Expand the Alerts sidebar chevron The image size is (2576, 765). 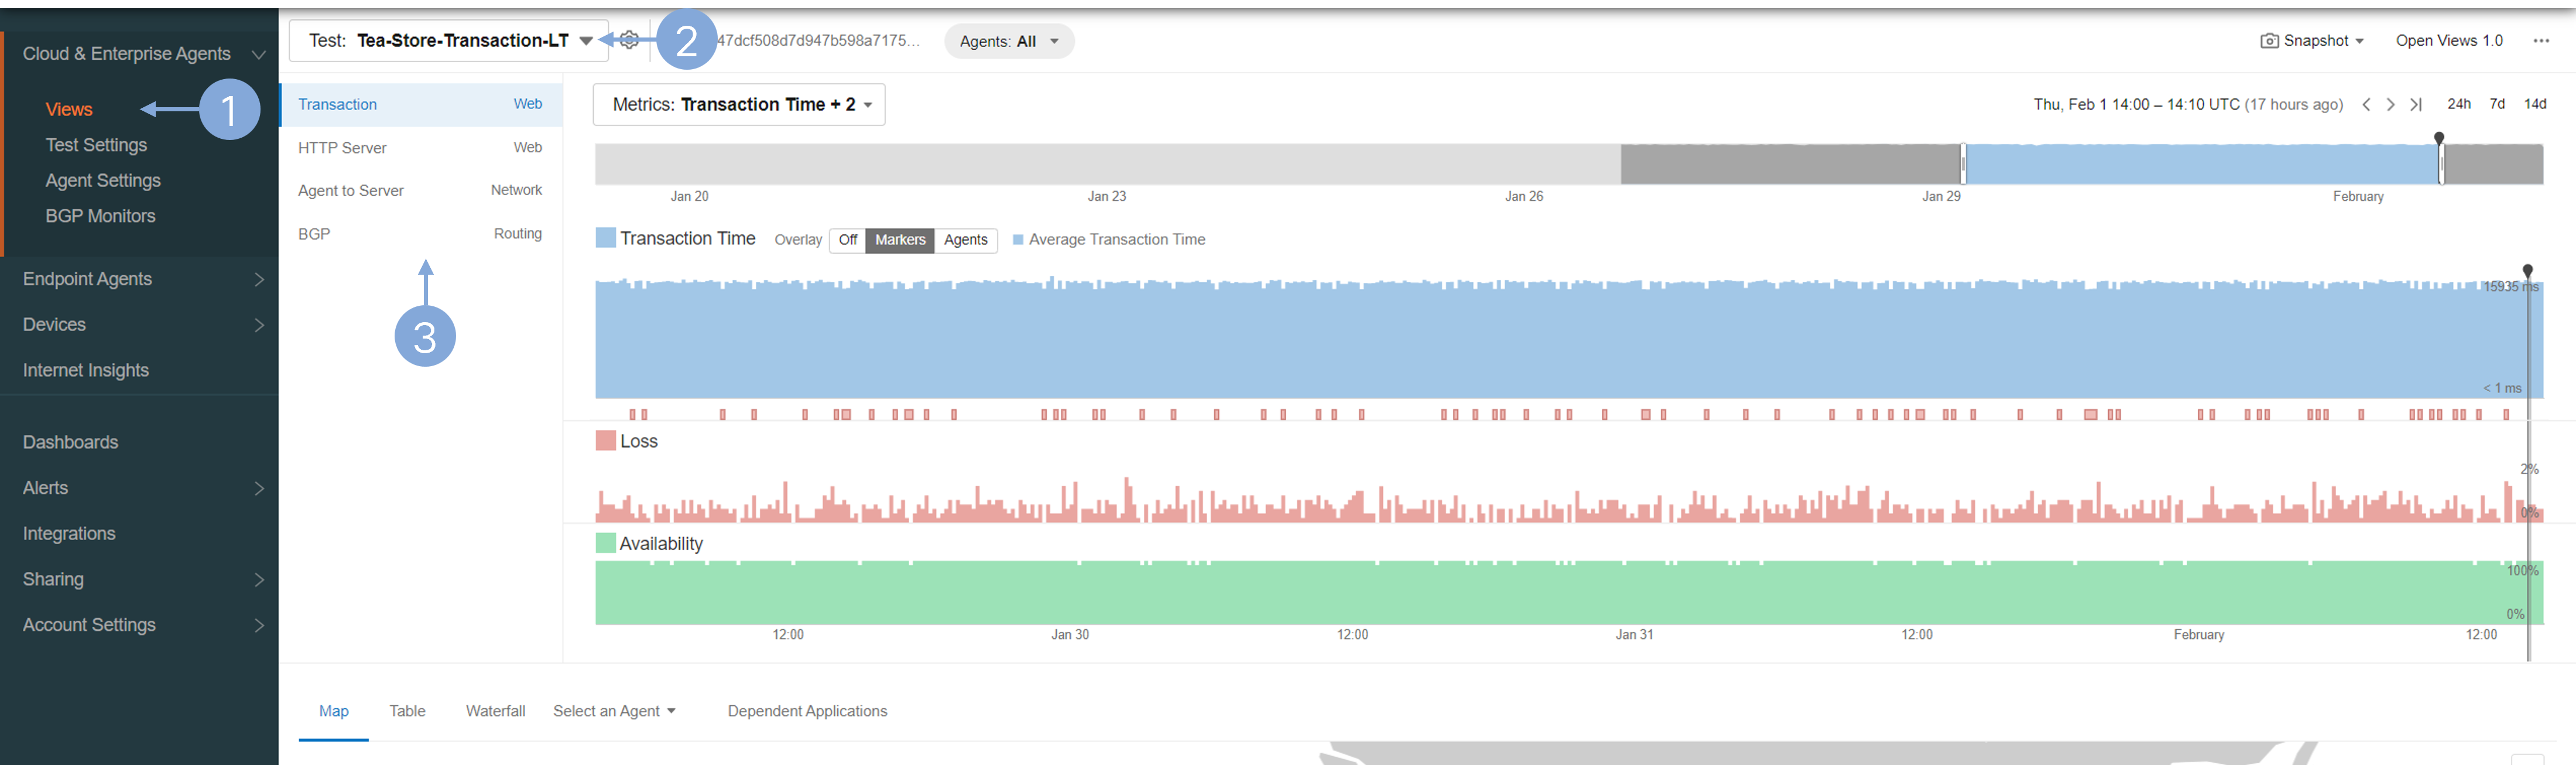(x=259, y=488)
